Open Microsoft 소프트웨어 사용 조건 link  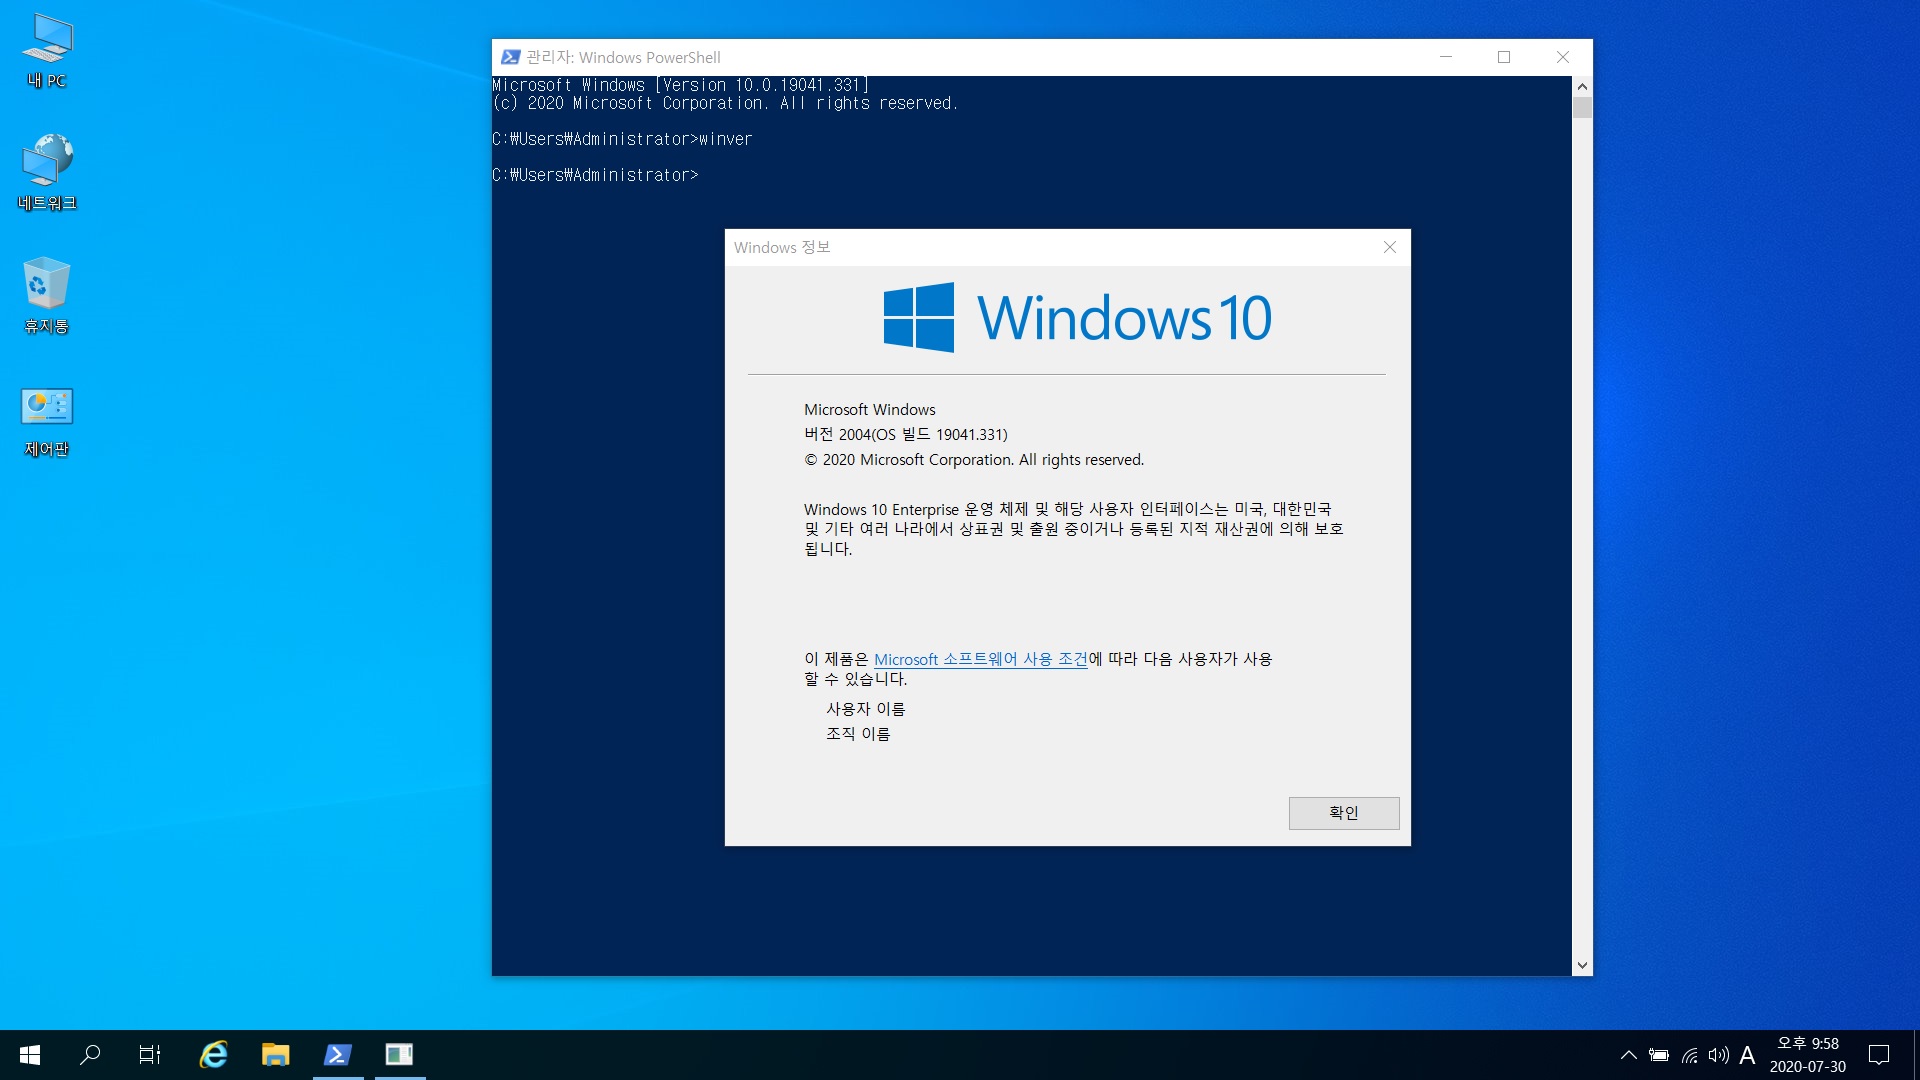pos(980,659)
